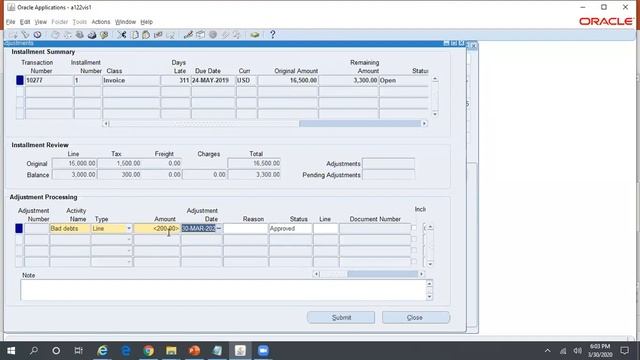Click the New record toolbar icon
Screen dimensions: 640x360
13,35
